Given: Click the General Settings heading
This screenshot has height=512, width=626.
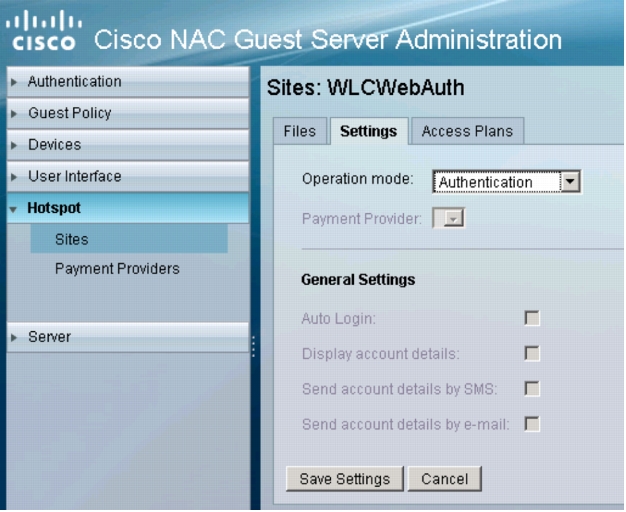Looking at the screenshot, I should pos(358,280).
